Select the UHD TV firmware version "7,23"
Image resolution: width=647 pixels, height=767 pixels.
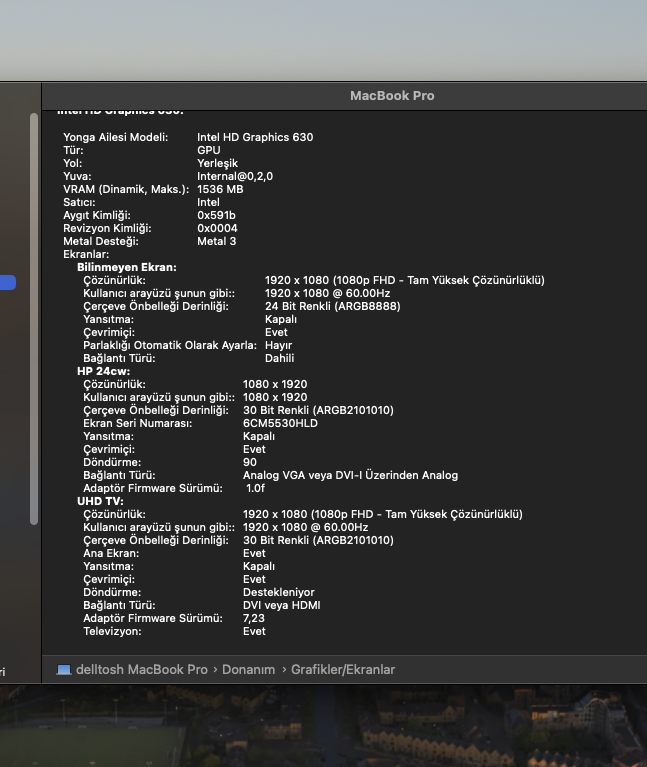click(x=254, y=618)
